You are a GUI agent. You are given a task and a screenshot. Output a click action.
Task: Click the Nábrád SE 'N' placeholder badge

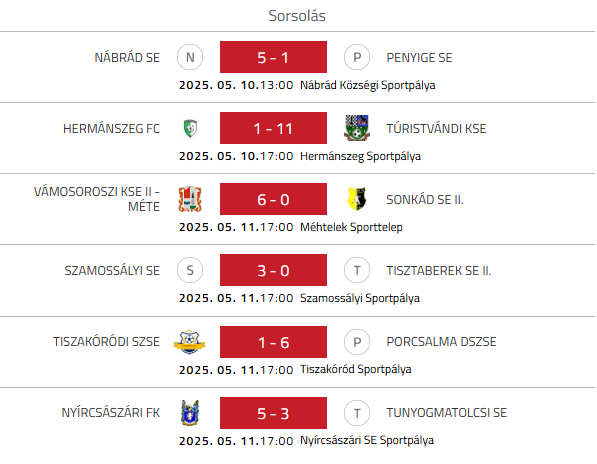coord(190,57)
